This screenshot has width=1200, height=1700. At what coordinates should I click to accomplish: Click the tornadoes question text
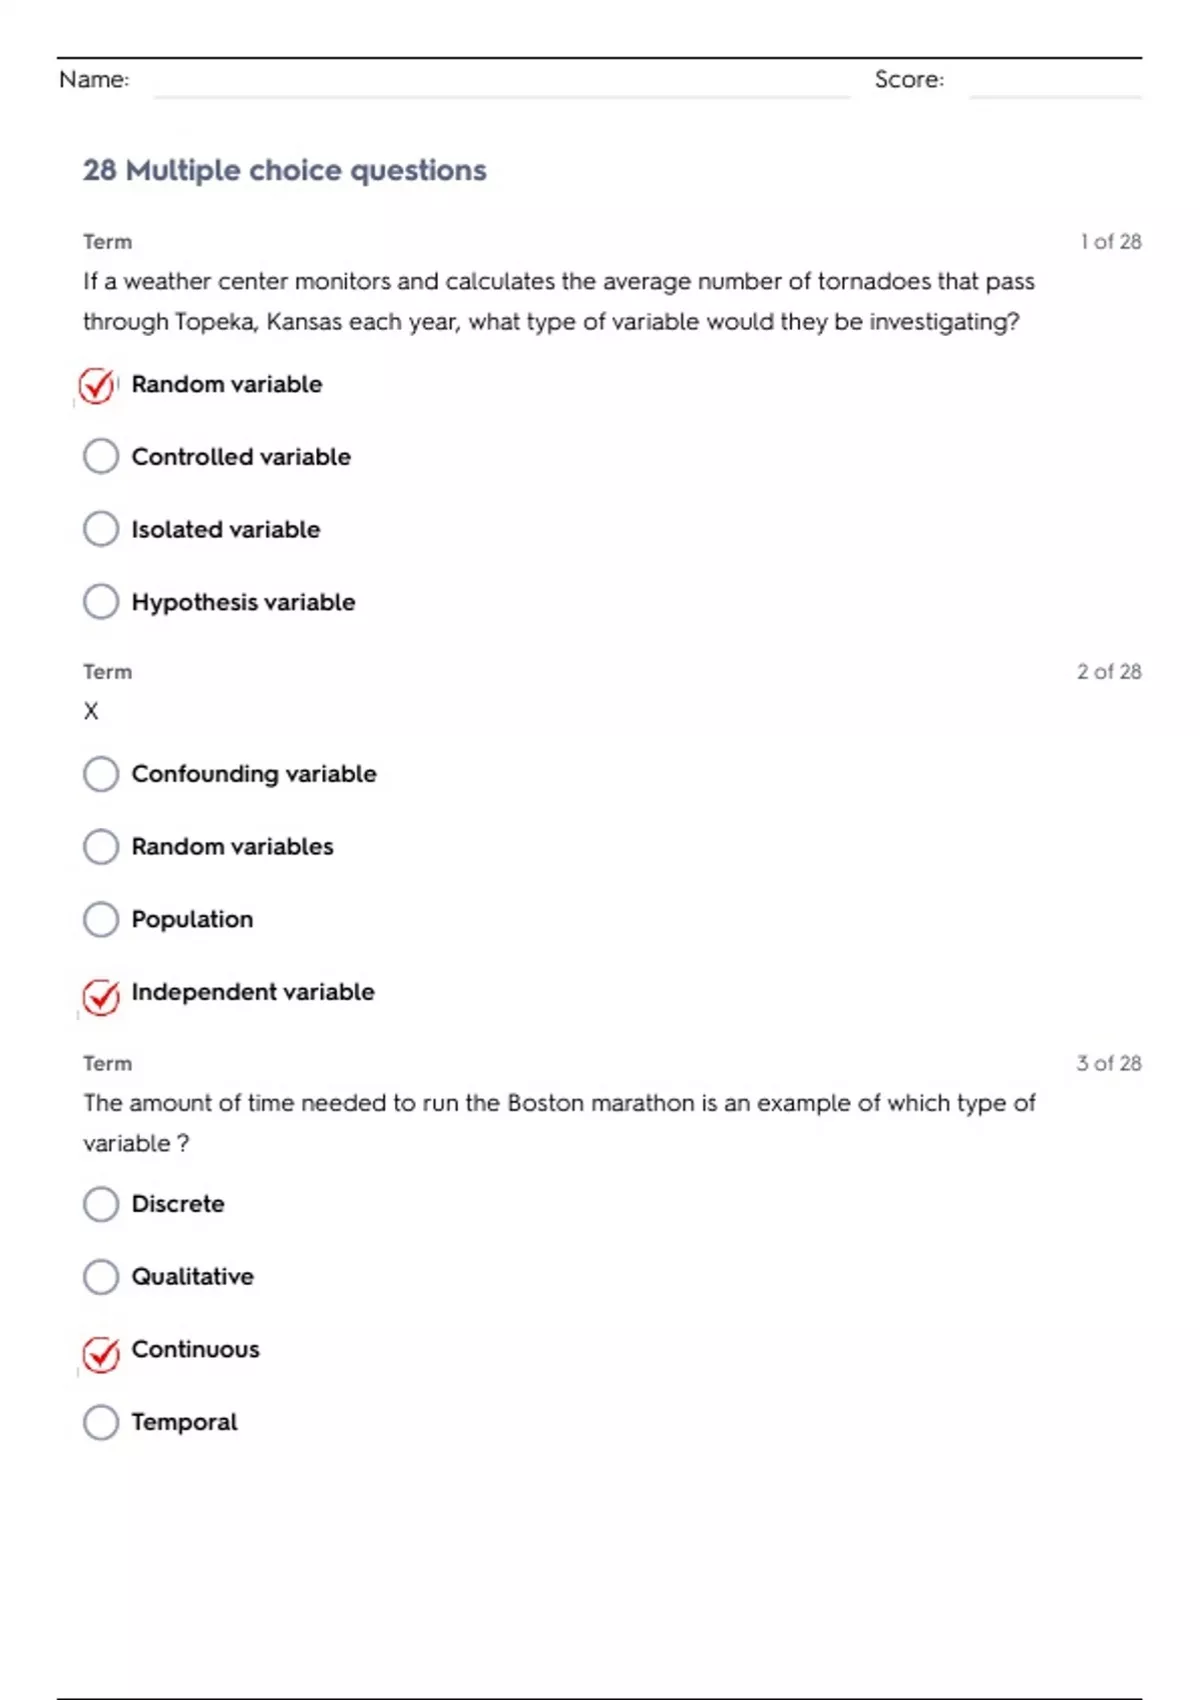tap(558, 301)
